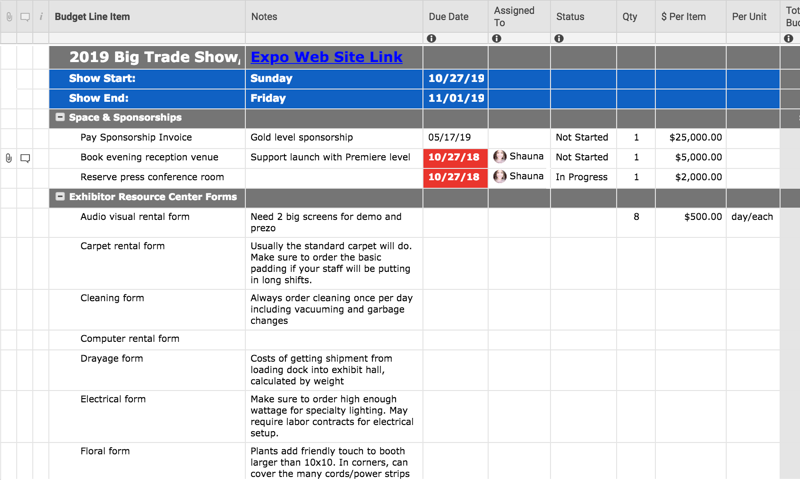Click Shauna's avatar in Reserve press conference row

point(500,176)
